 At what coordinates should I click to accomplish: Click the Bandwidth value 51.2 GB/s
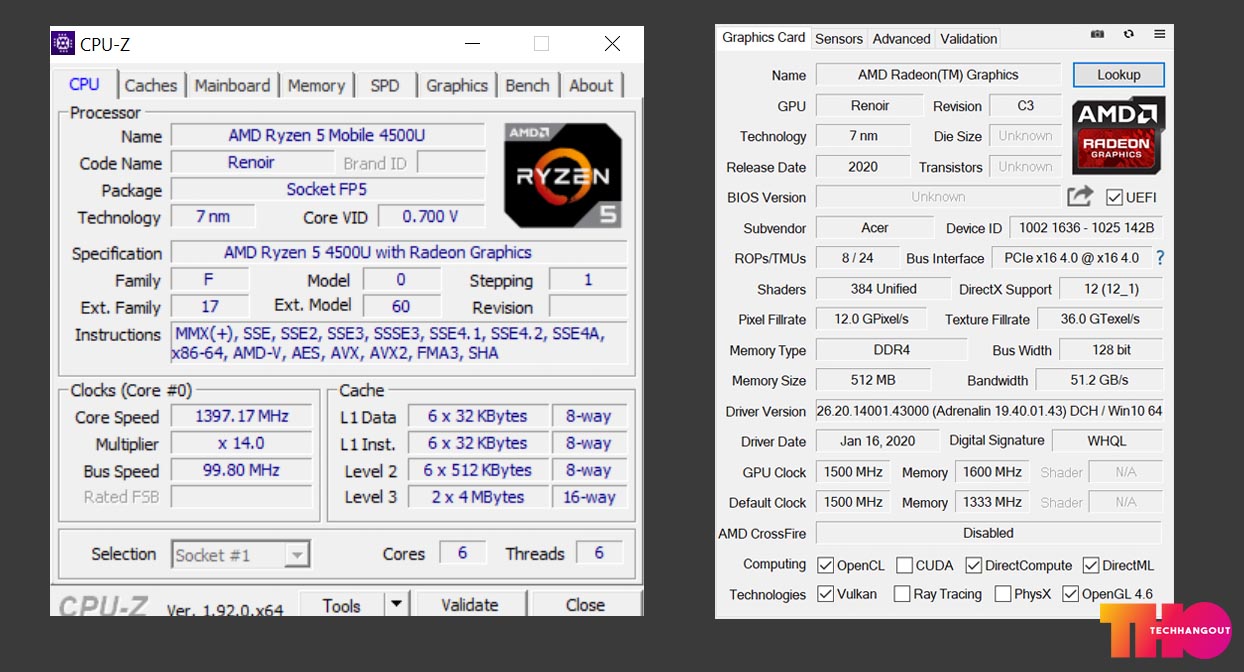[x=1099, y=380]
